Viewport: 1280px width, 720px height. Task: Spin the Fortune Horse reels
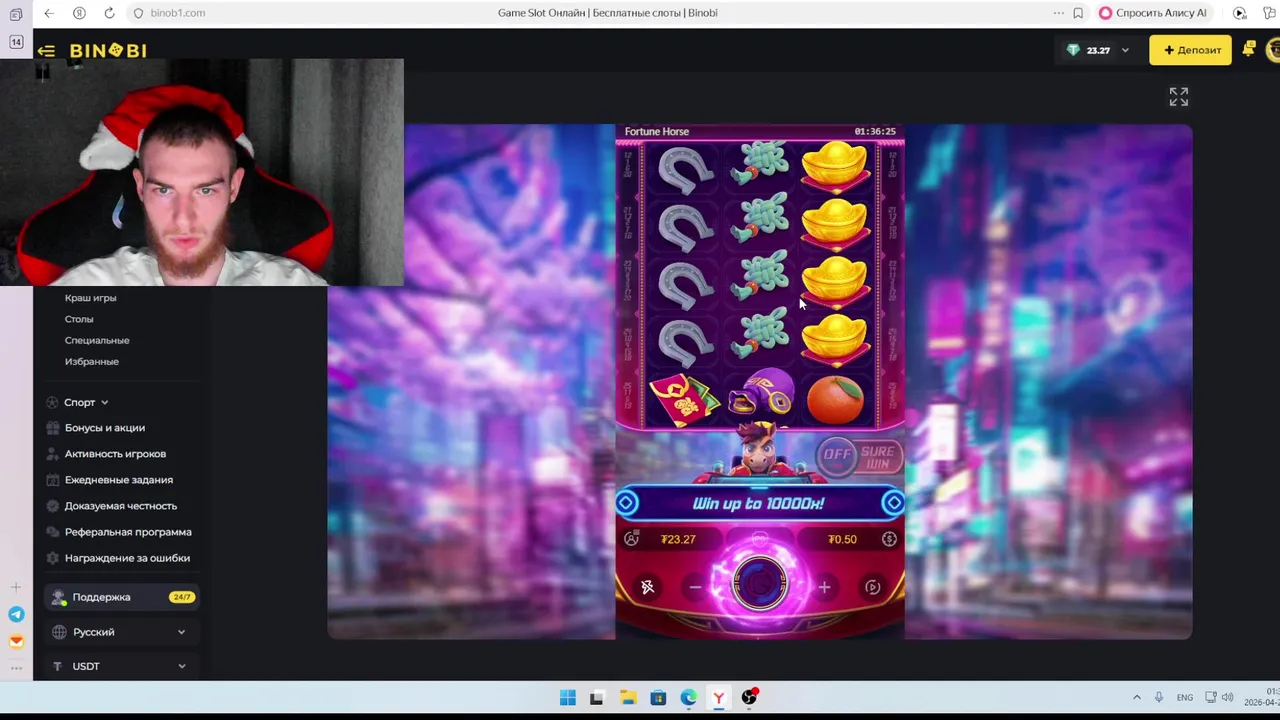pyautogui.click(x=760, y=585)
